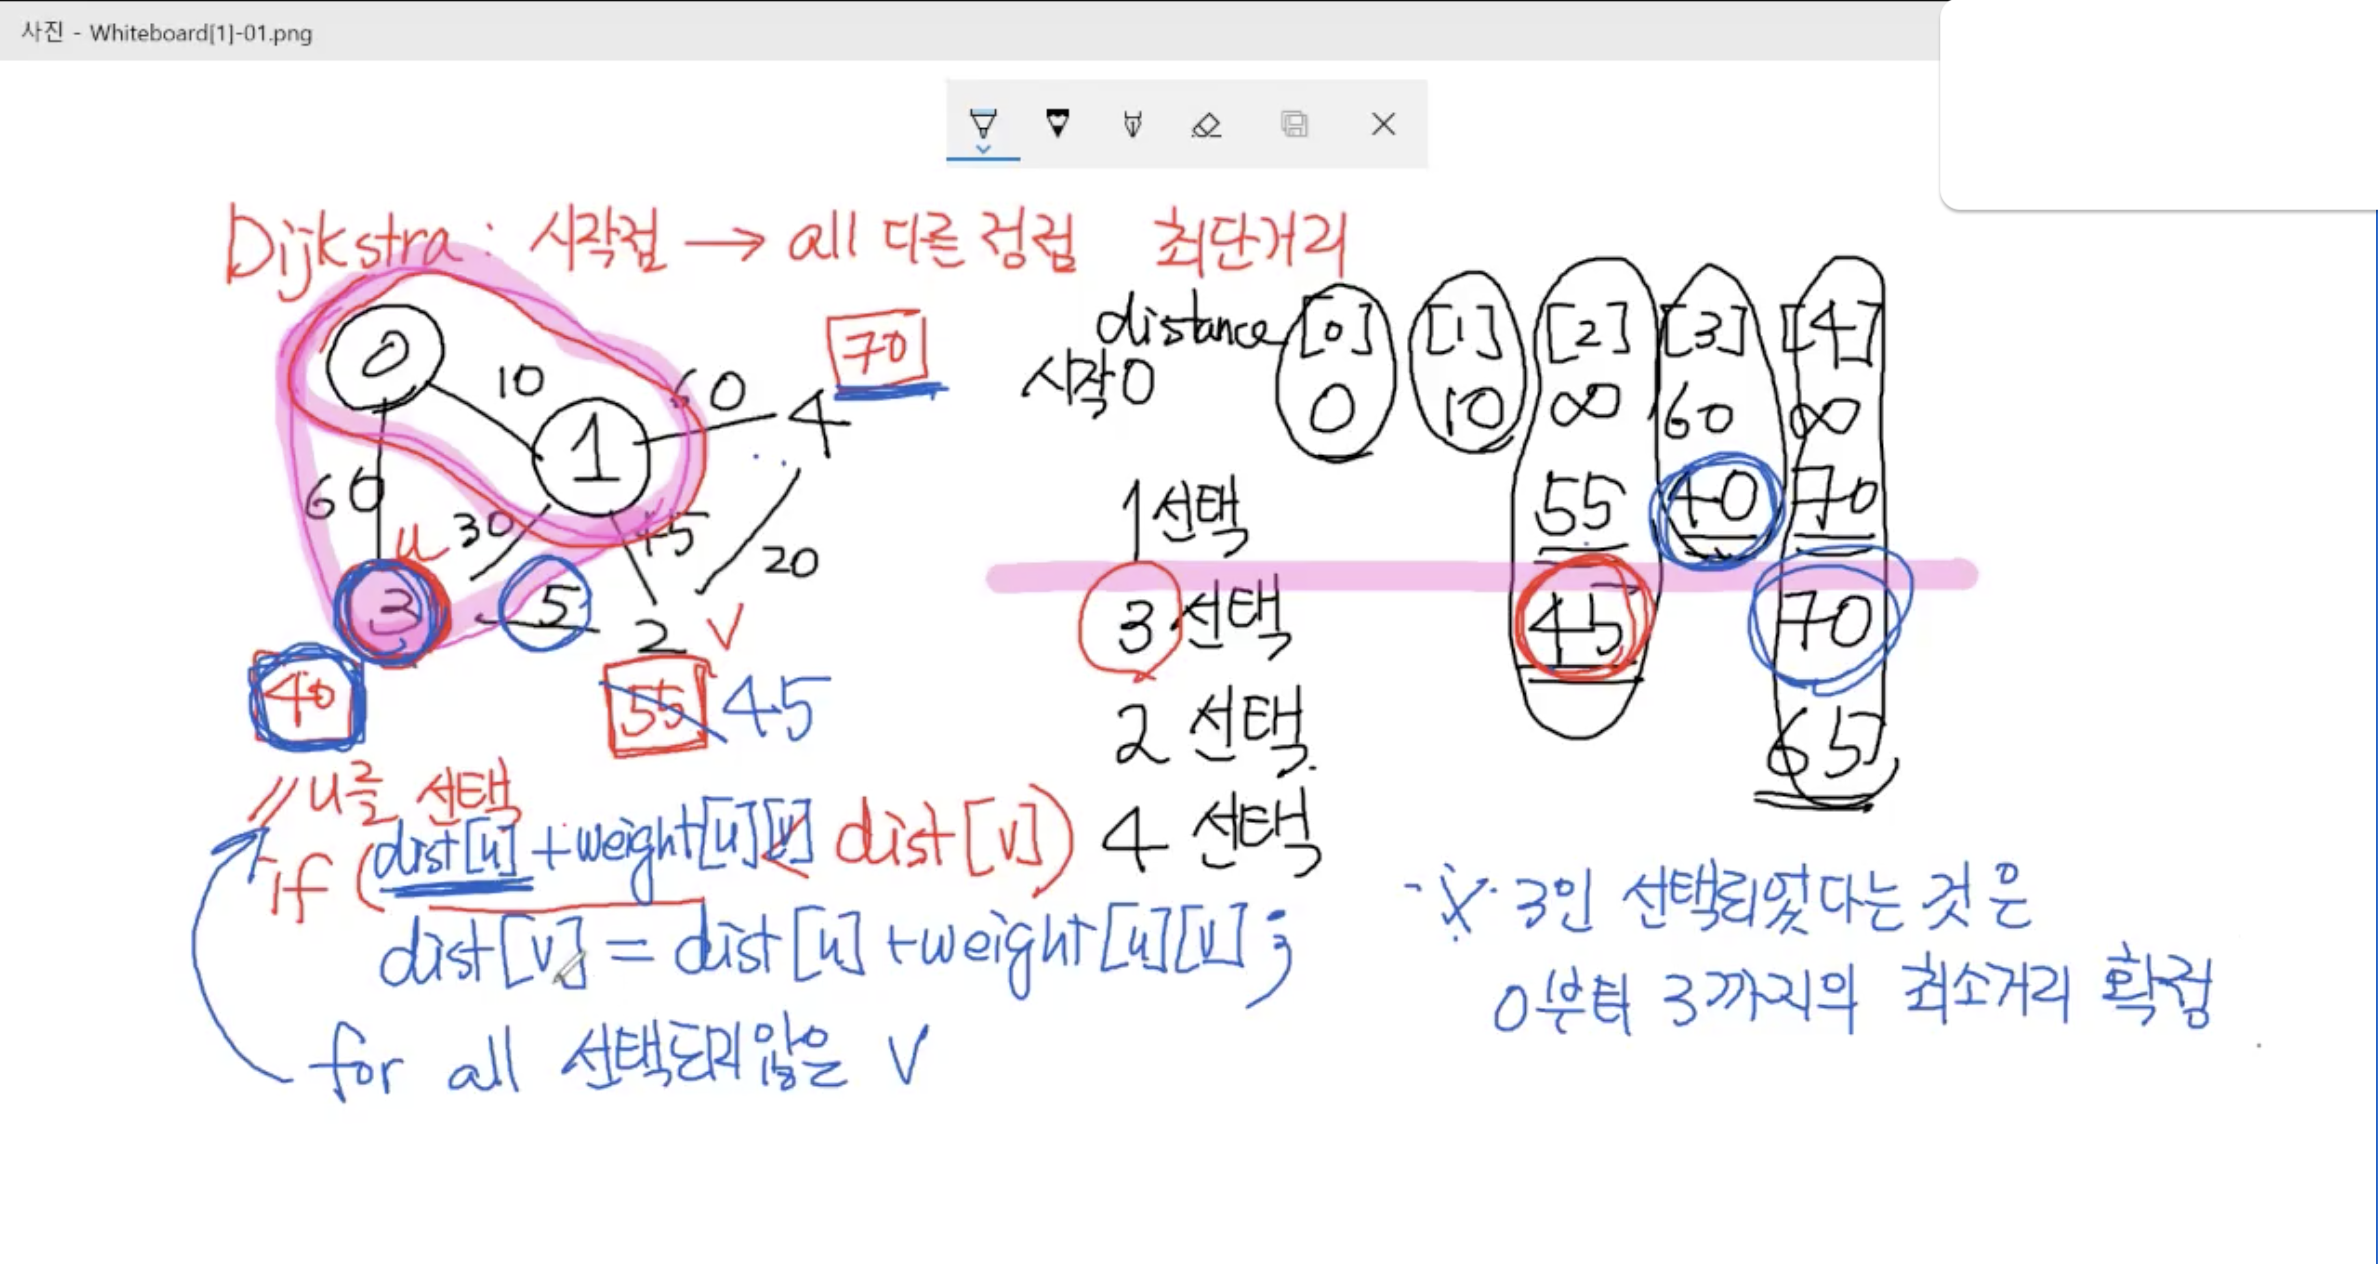This screenshot has width=2378, height=1264.
Task: Click the crossed-out 55 red box
Action: pyautogui.click(x=656, y=710)
